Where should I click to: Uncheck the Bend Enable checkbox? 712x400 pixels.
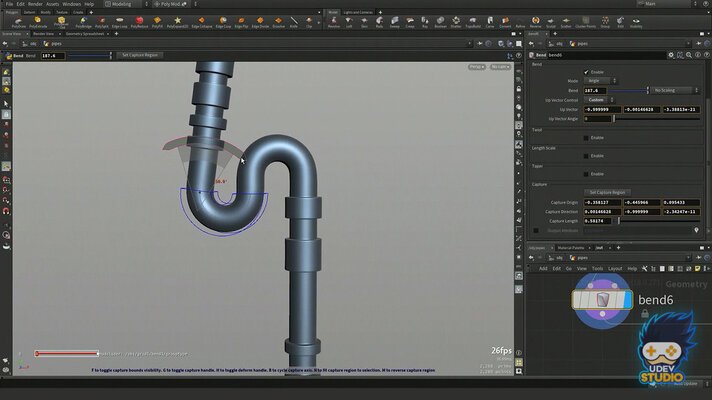click(586, 73)
